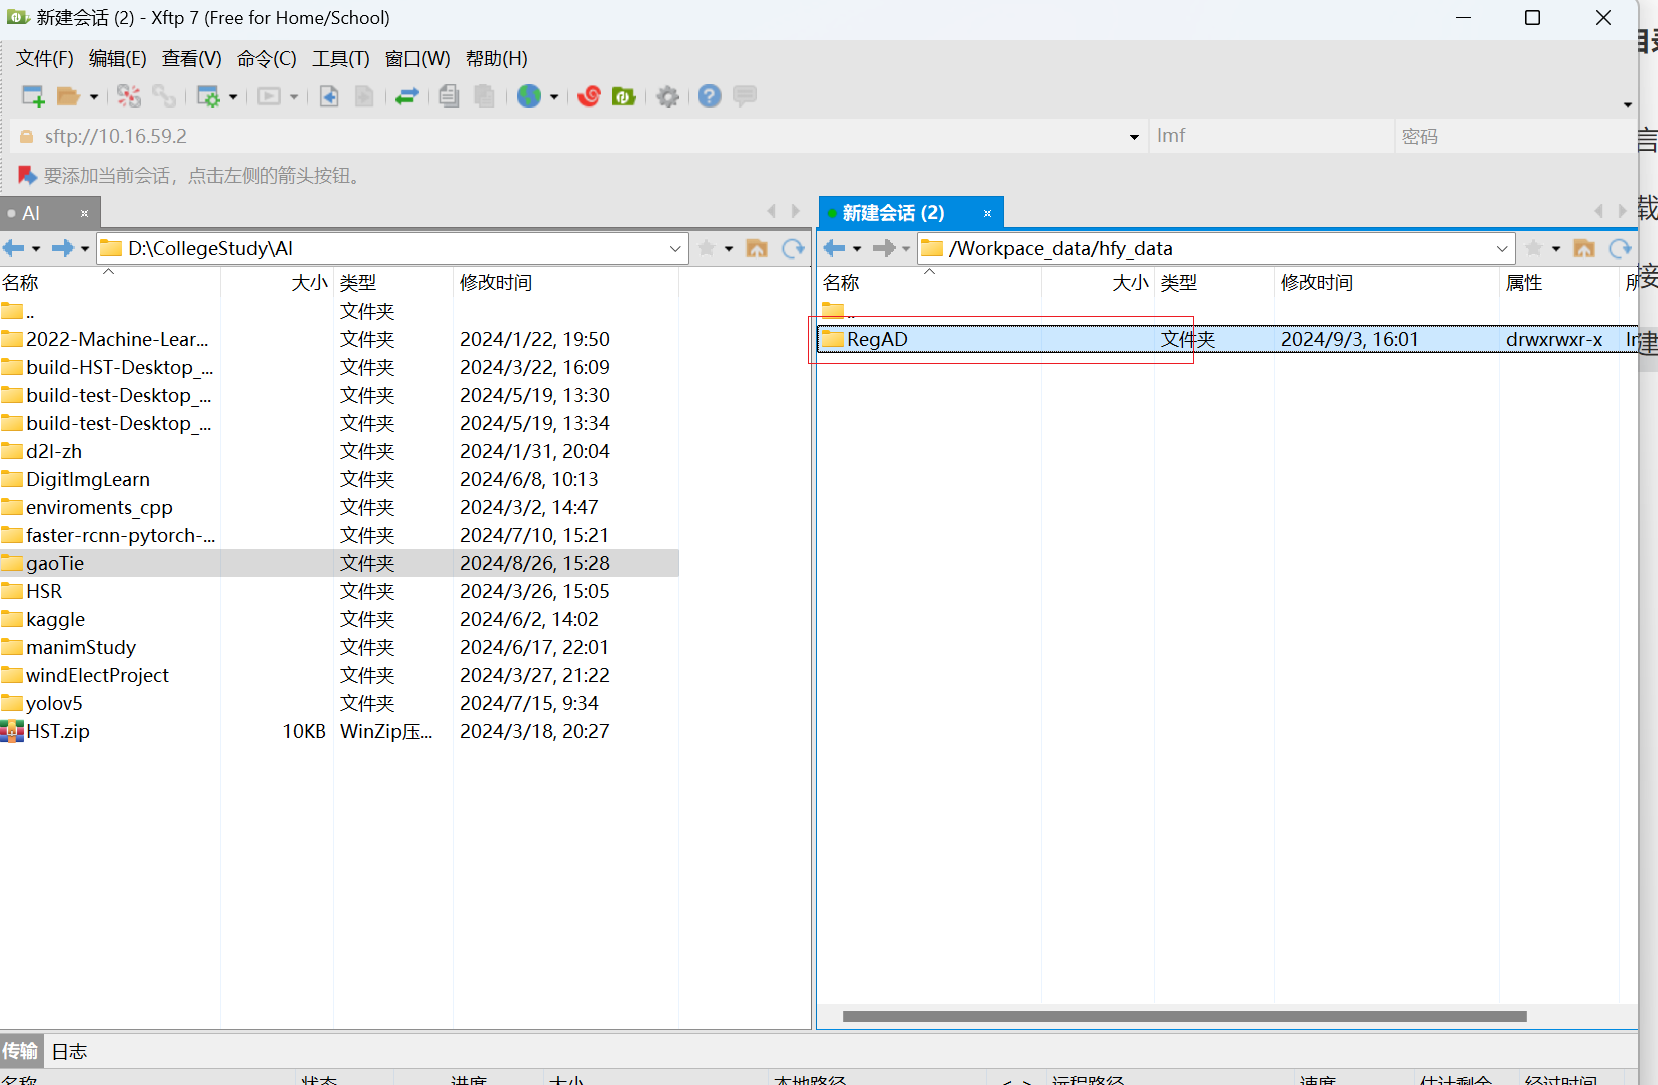Select the gaoTie folder

[x=339, y=563]
